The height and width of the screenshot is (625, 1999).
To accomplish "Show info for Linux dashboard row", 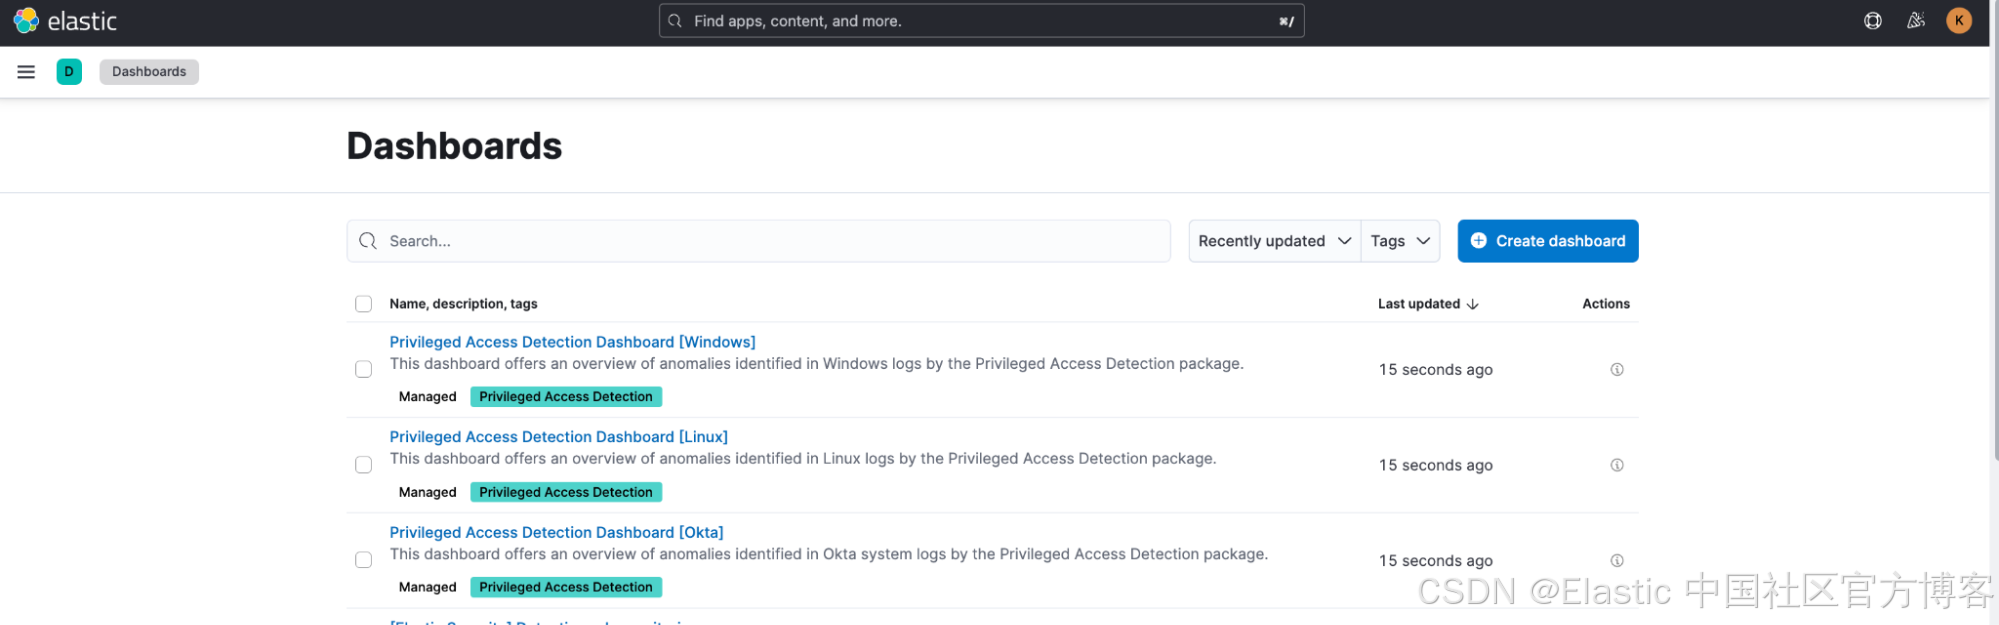I will (x=1616, y=465).
